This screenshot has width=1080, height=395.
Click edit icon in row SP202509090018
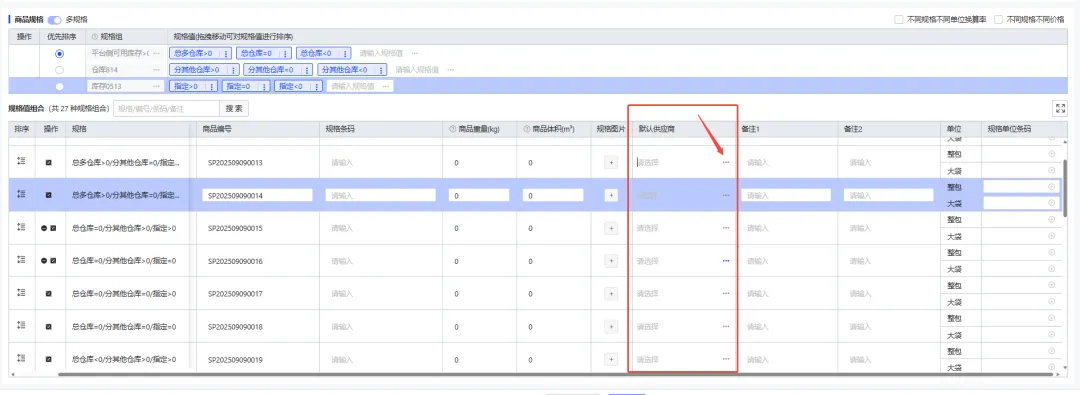(x=48, y=327)
